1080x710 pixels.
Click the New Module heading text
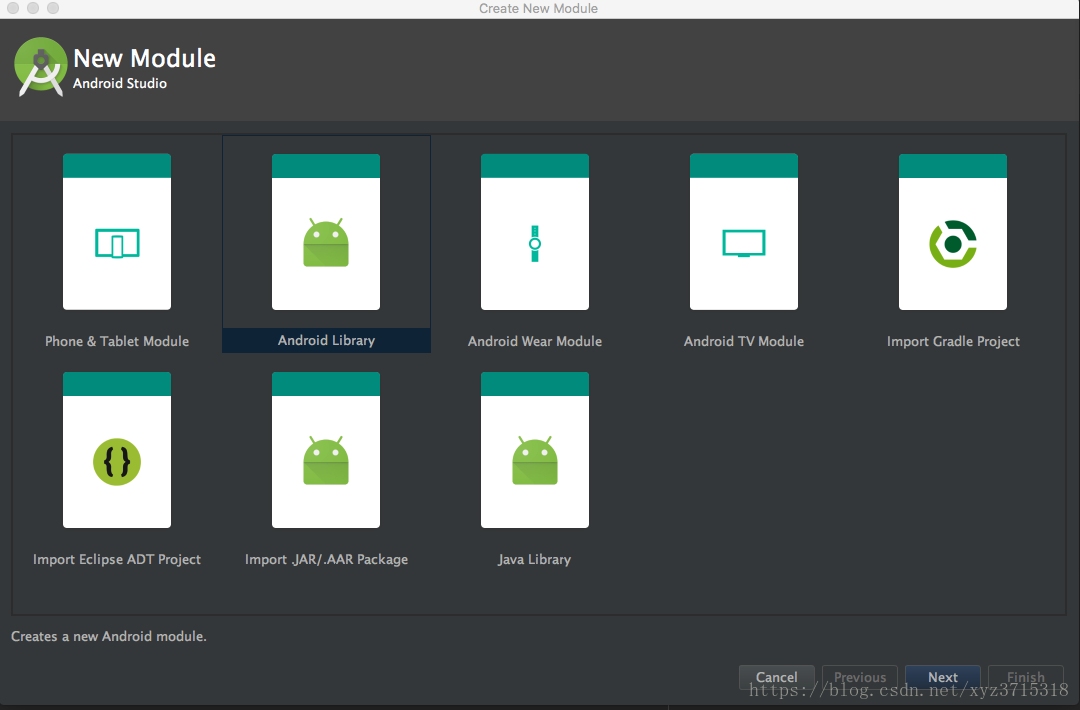pyautogui.click(x=145, y=59)
